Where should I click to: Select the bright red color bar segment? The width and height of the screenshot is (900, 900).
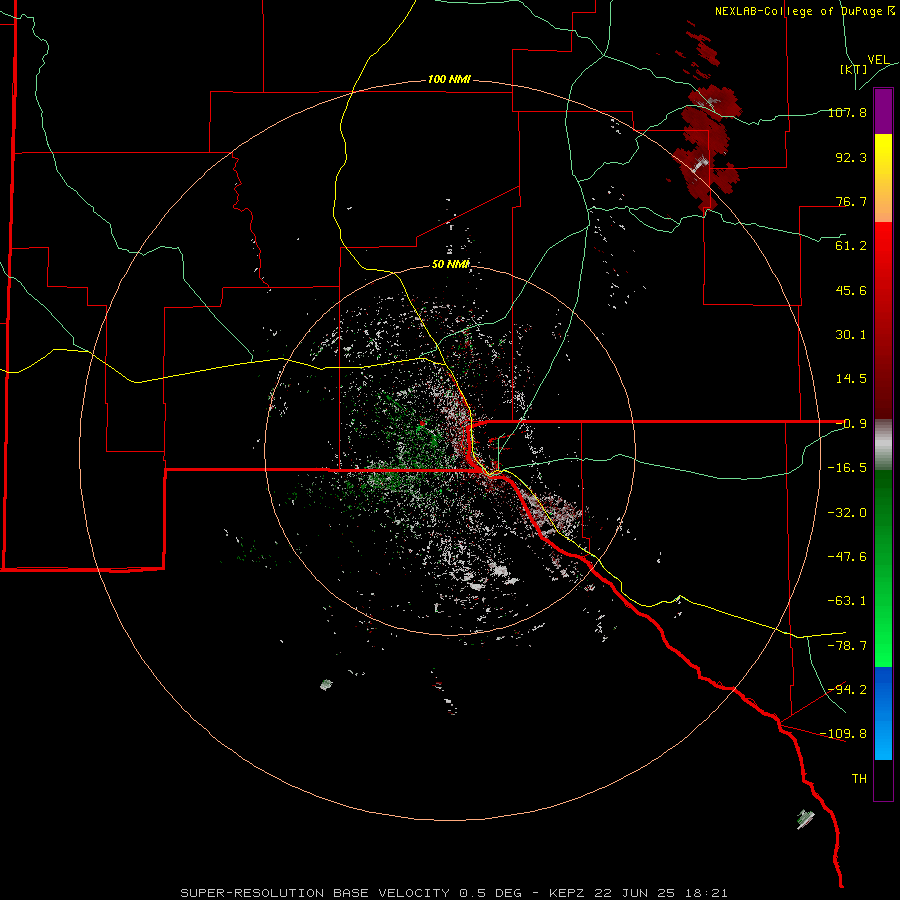tap(883, 244)
